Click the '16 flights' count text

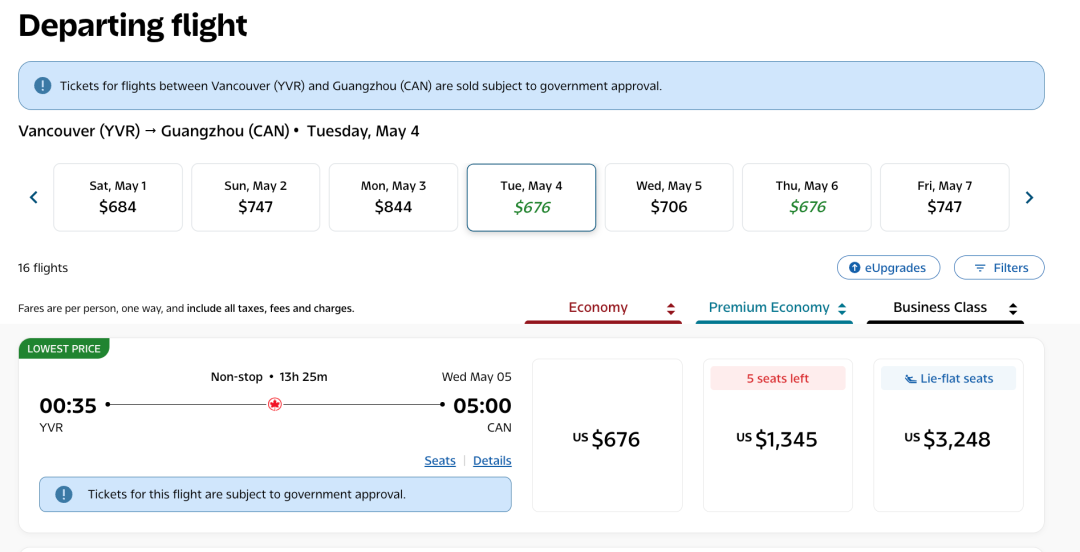tap(43, 267)
